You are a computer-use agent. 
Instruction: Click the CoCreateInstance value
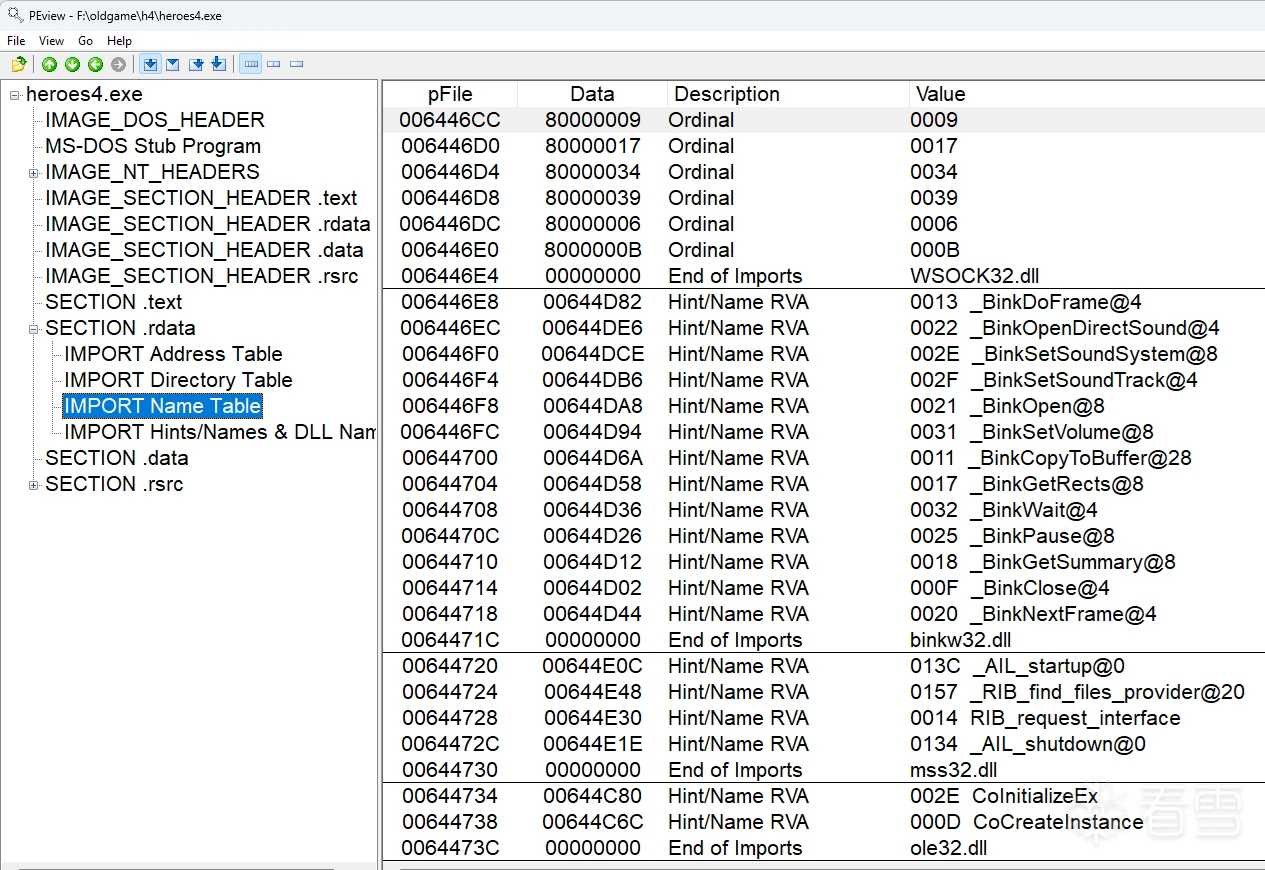coord(1027,822)
